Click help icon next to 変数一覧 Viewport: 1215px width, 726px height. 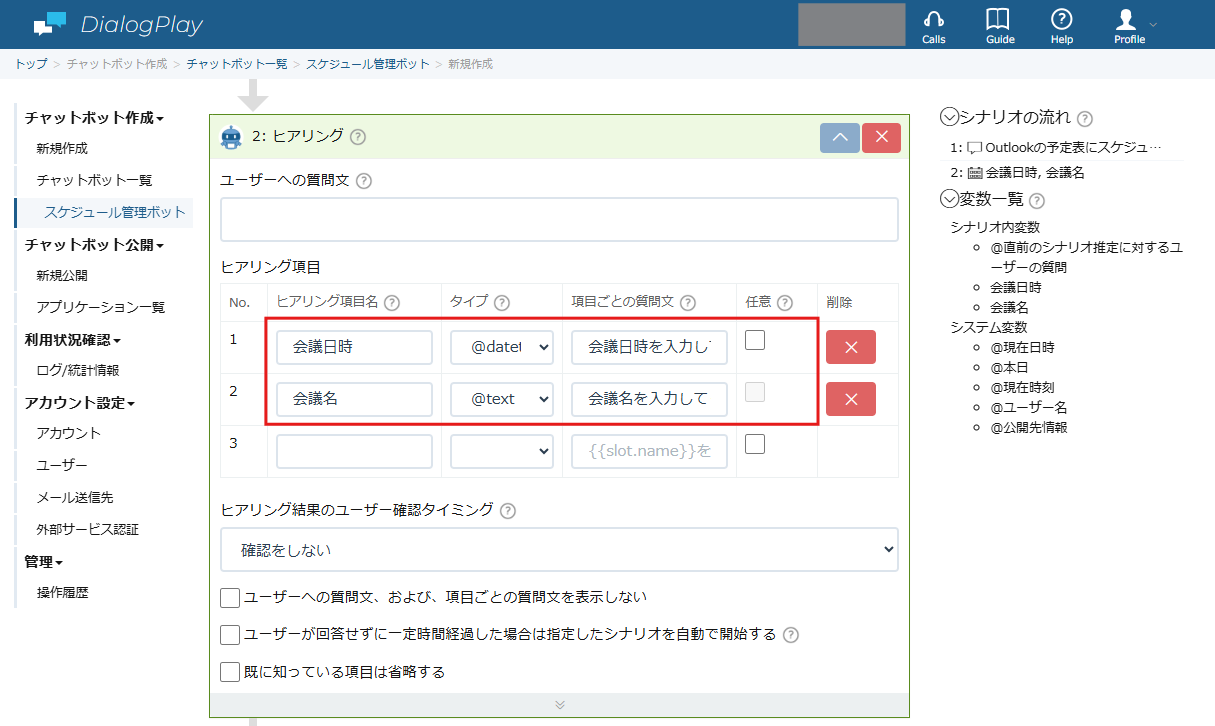pyautogui.click(x=1037, y=200)
